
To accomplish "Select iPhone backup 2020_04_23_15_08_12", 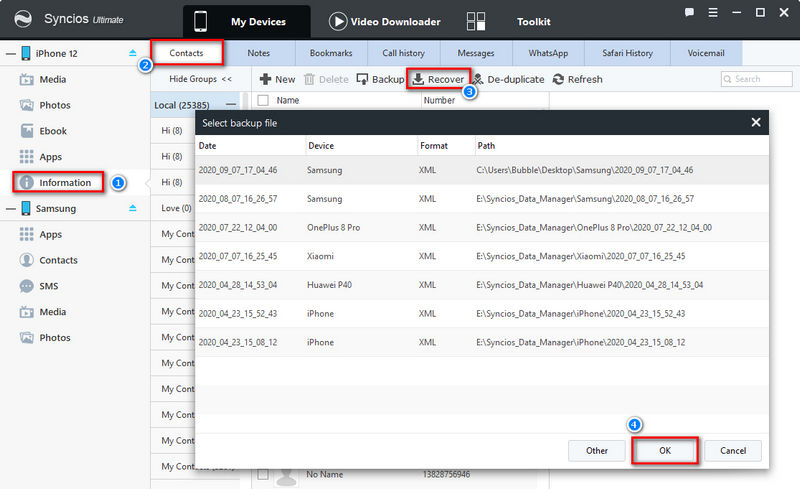I will 482,342.
